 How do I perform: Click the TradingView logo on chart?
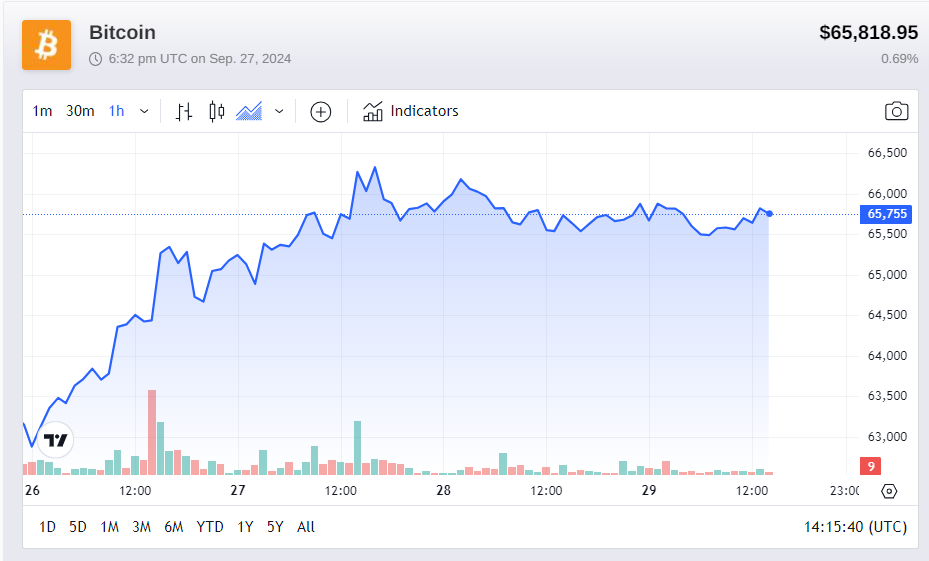coord(56,440)
